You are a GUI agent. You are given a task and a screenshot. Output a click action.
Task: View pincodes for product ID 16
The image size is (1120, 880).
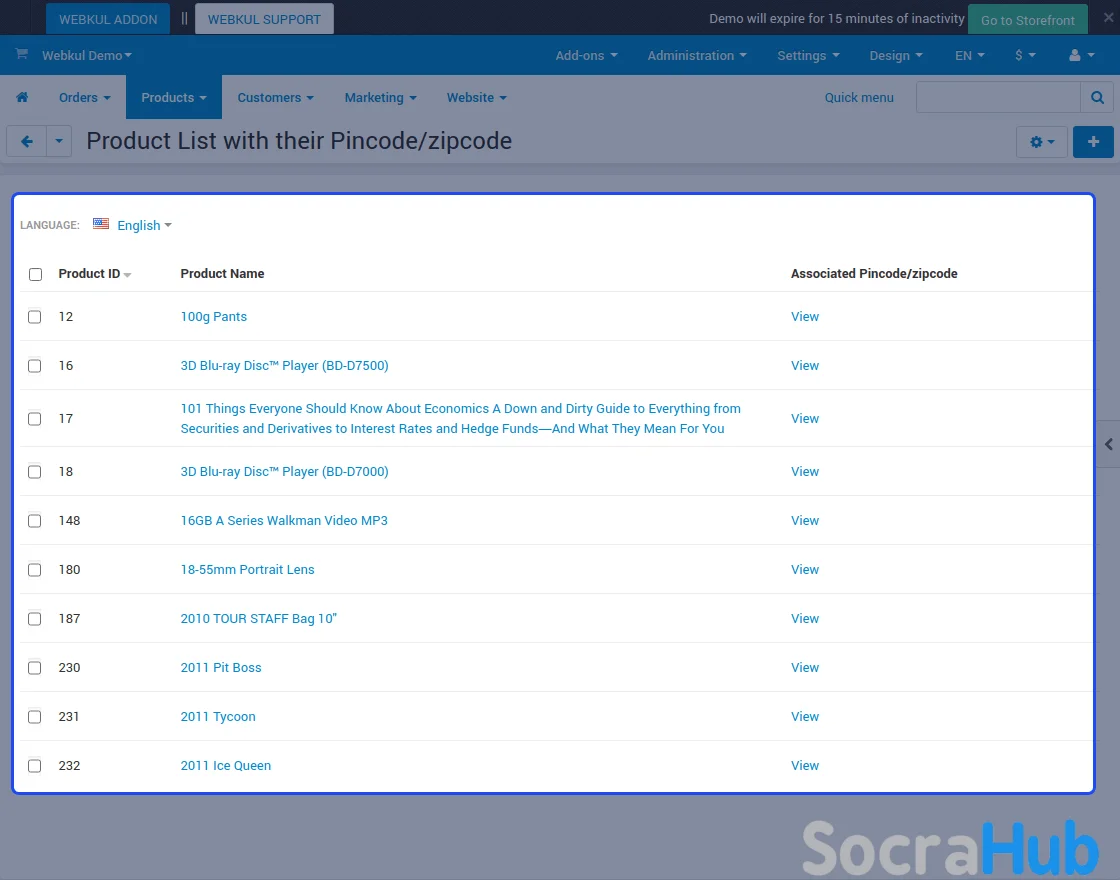pyautogui.click(x=804, y=366)
